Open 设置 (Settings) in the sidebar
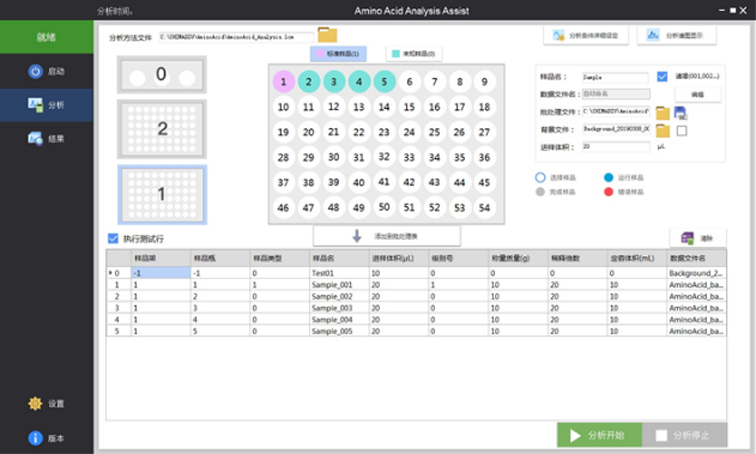 (x=47, y=403)
